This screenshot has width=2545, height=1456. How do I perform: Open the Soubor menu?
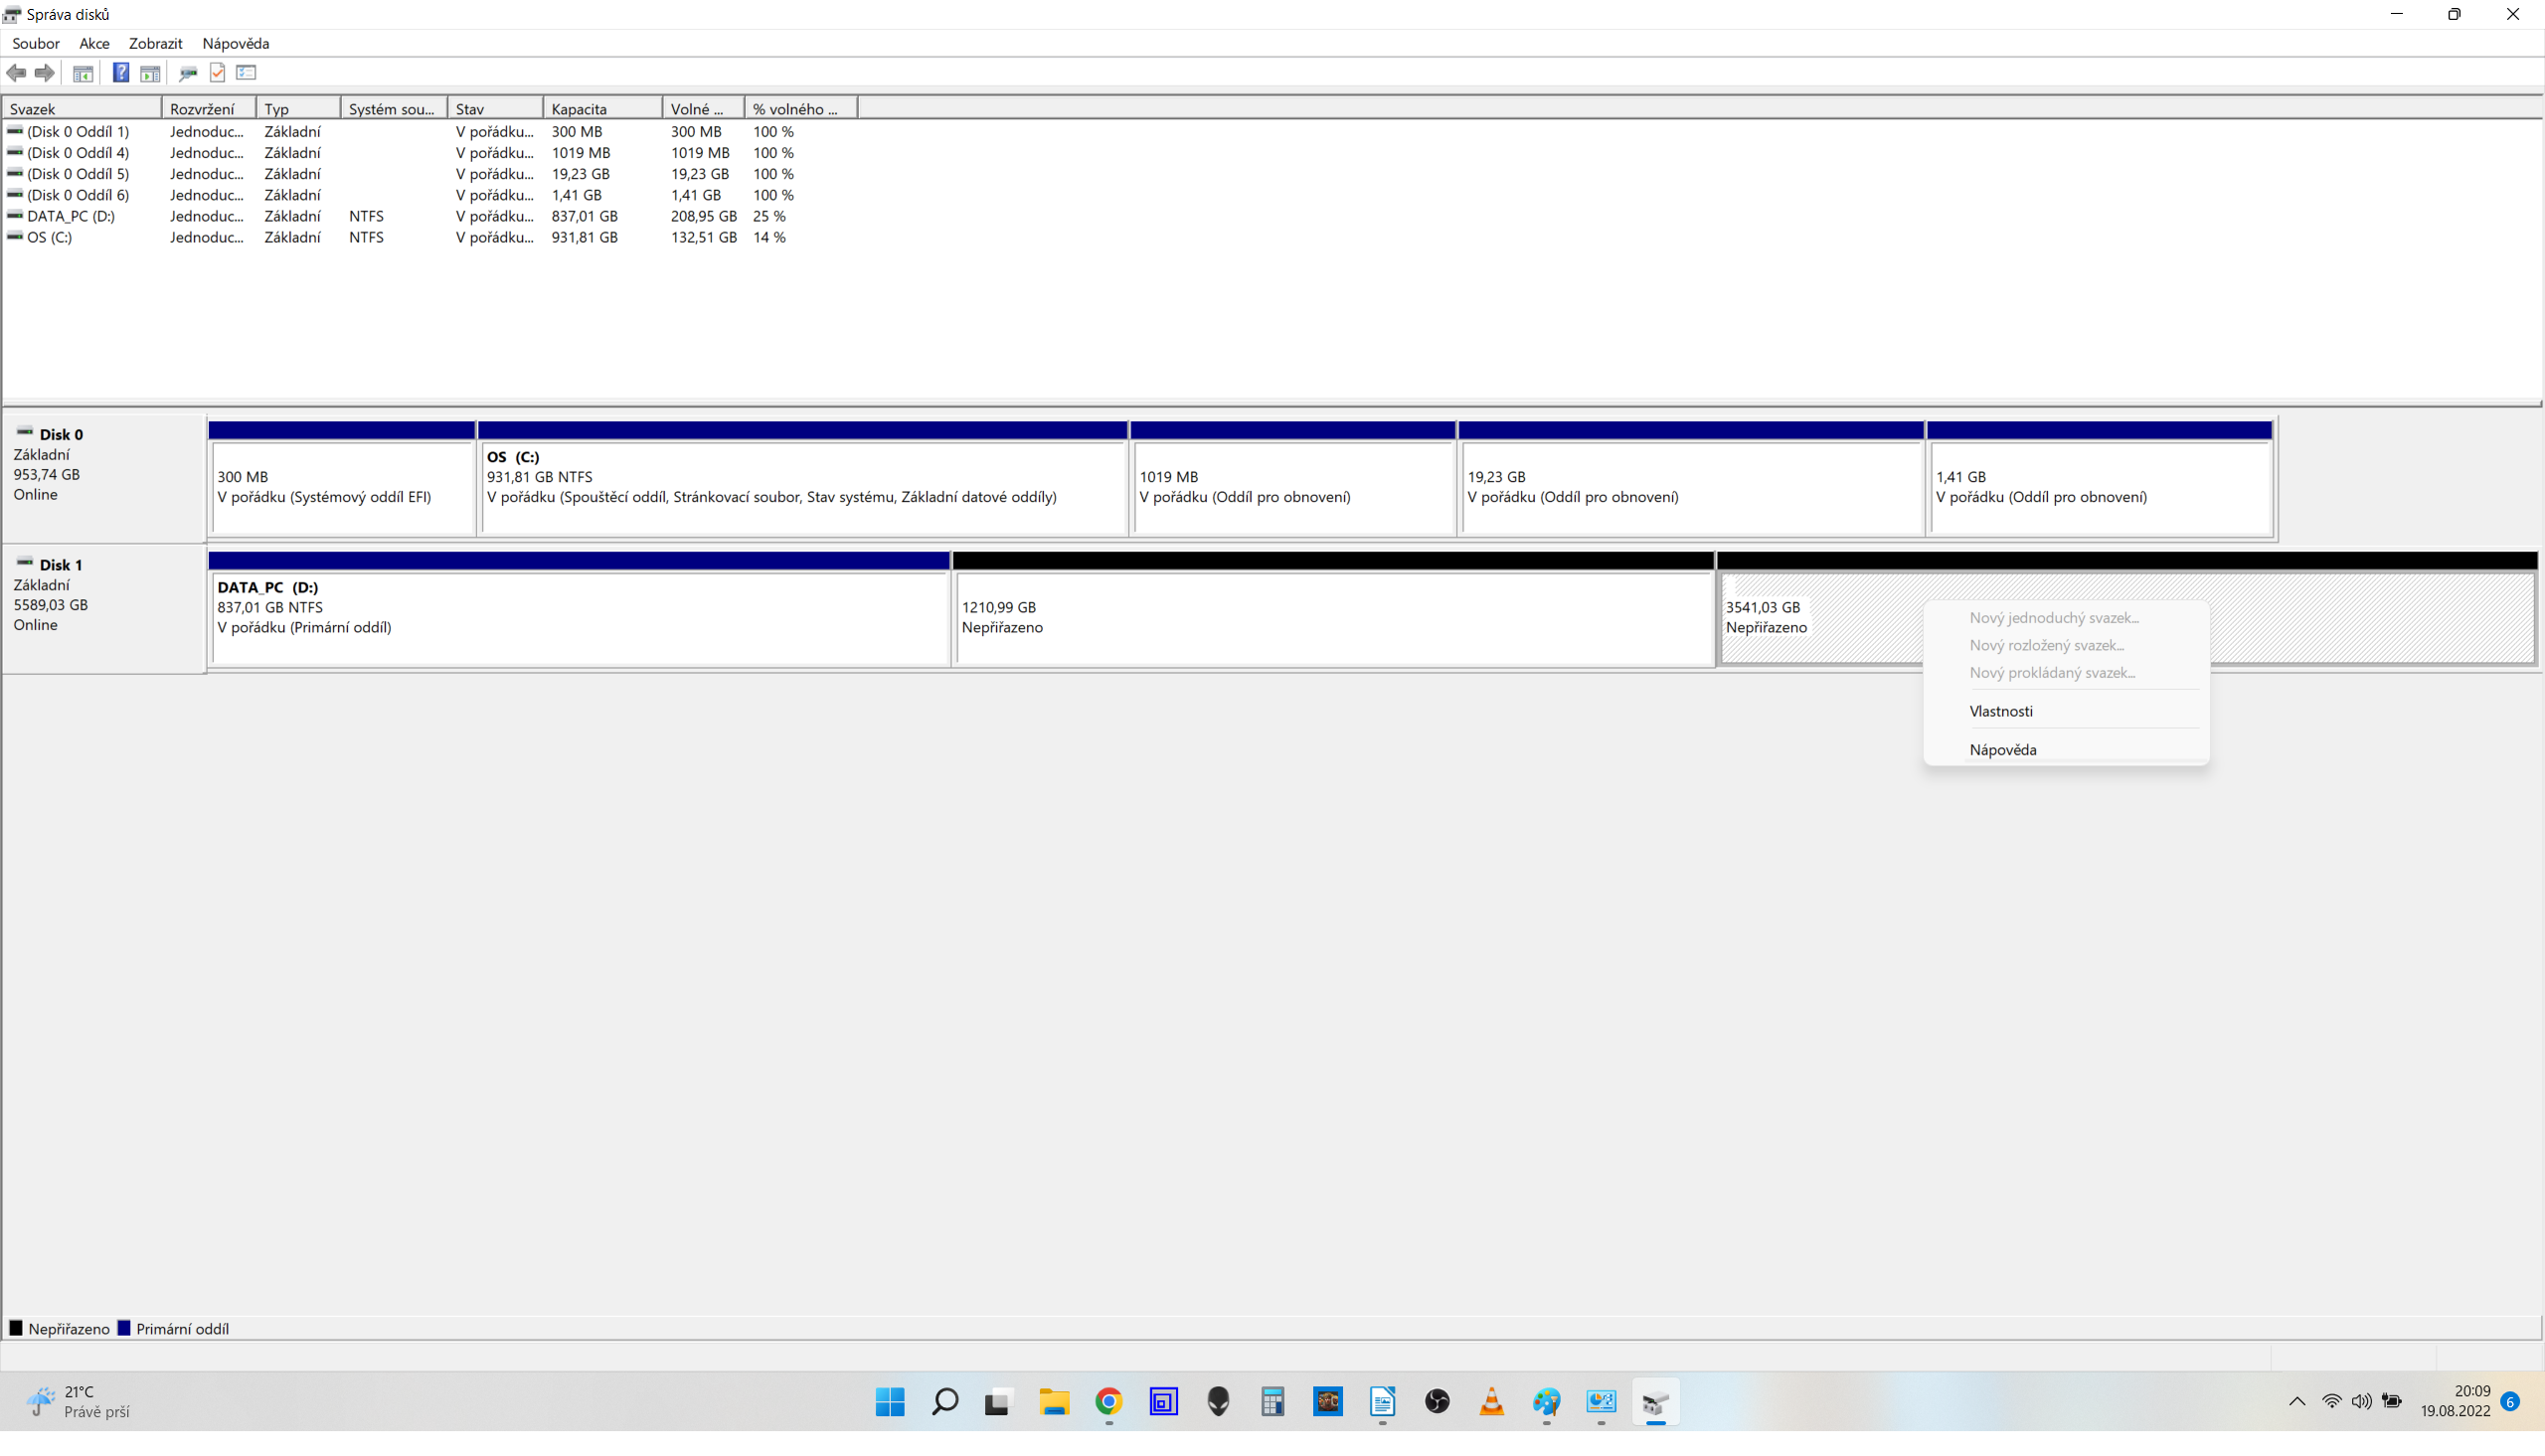point(35,43)
